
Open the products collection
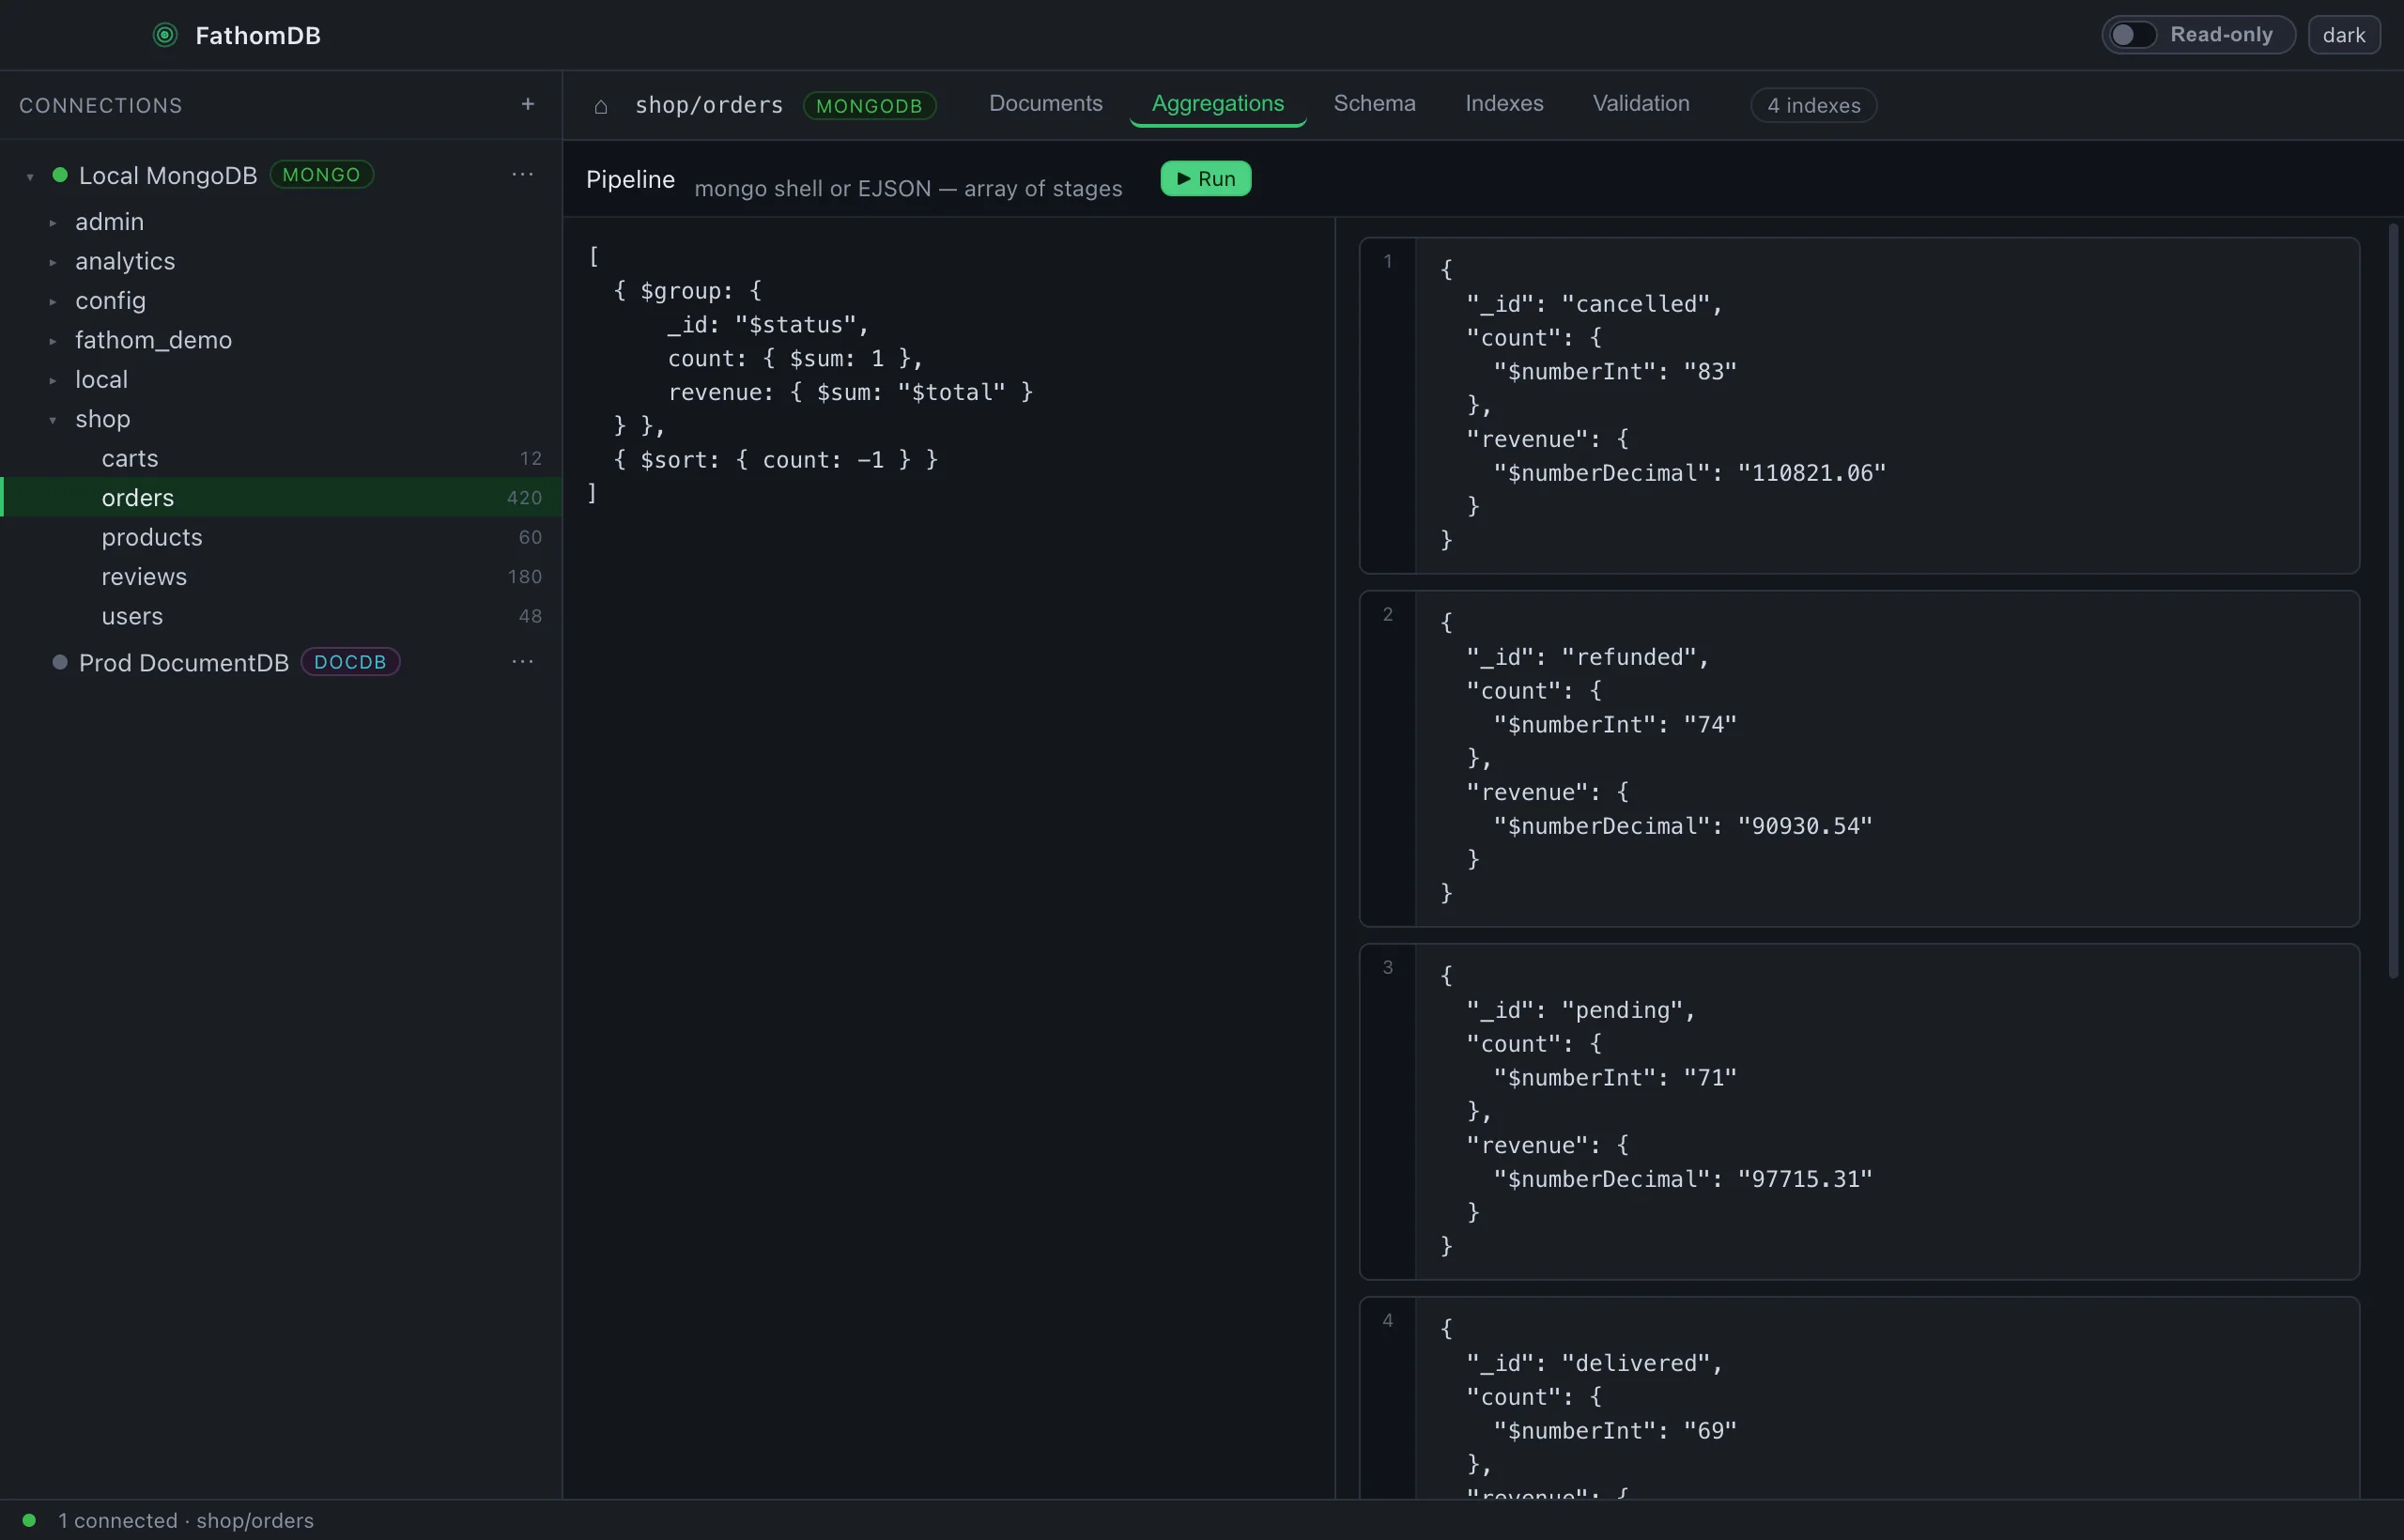coord(281,537)
